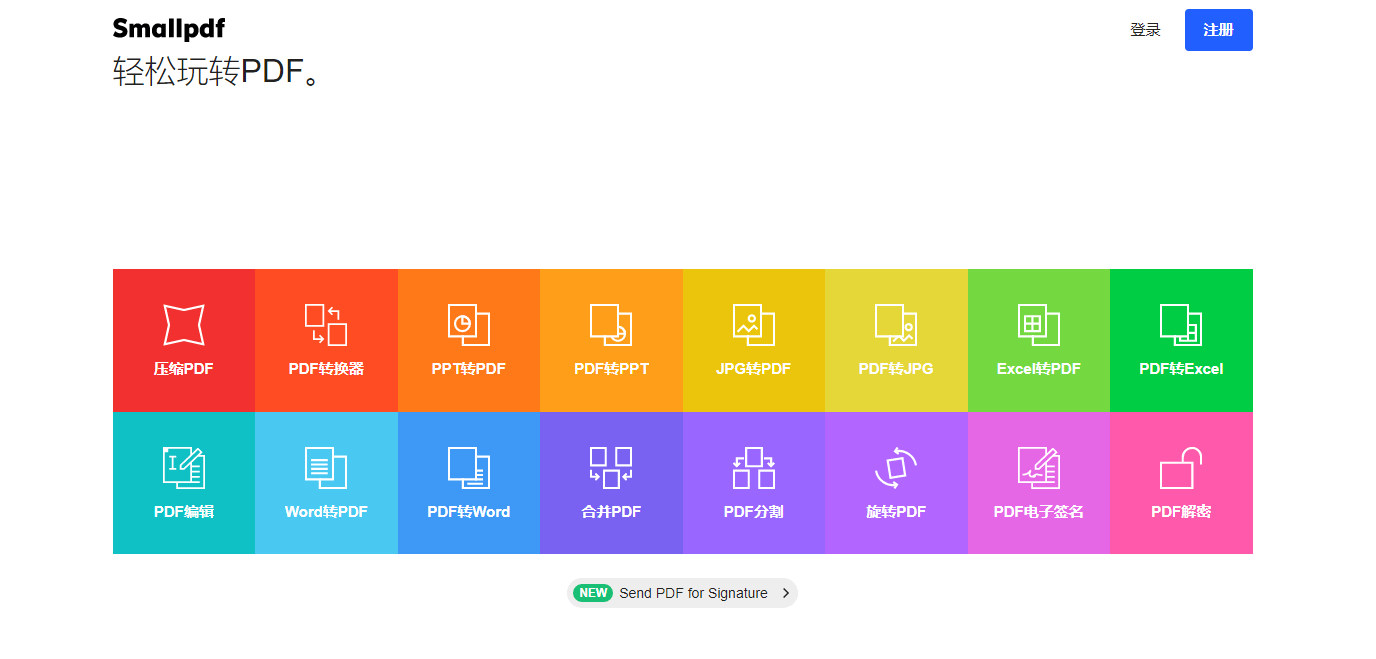Click the PDF转Word icon
The image size is (1376, 659).
click(468, 468)
